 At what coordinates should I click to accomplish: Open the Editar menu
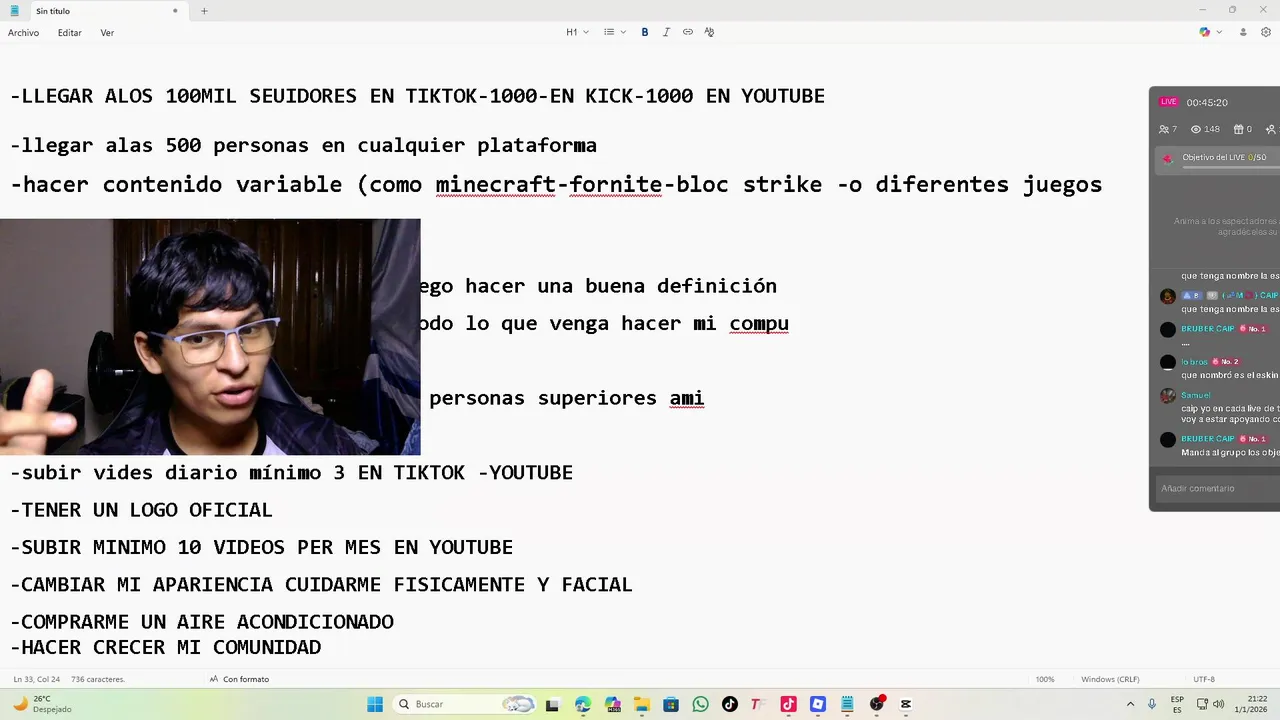coord(69,33)
